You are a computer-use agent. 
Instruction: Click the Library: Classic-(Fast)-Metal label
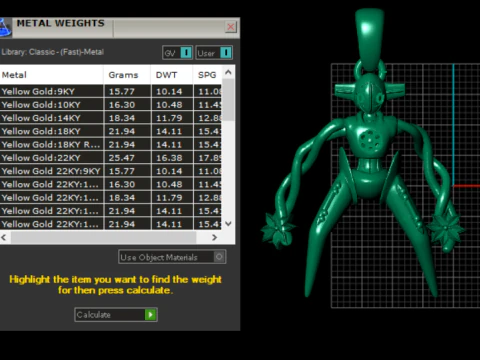tap(53, 52)
